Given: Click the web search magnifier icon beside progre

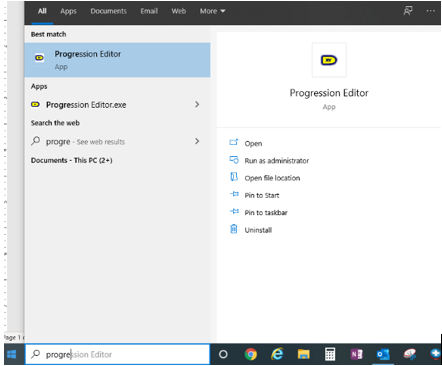Looking at the screenshot, I should point(36,141).
